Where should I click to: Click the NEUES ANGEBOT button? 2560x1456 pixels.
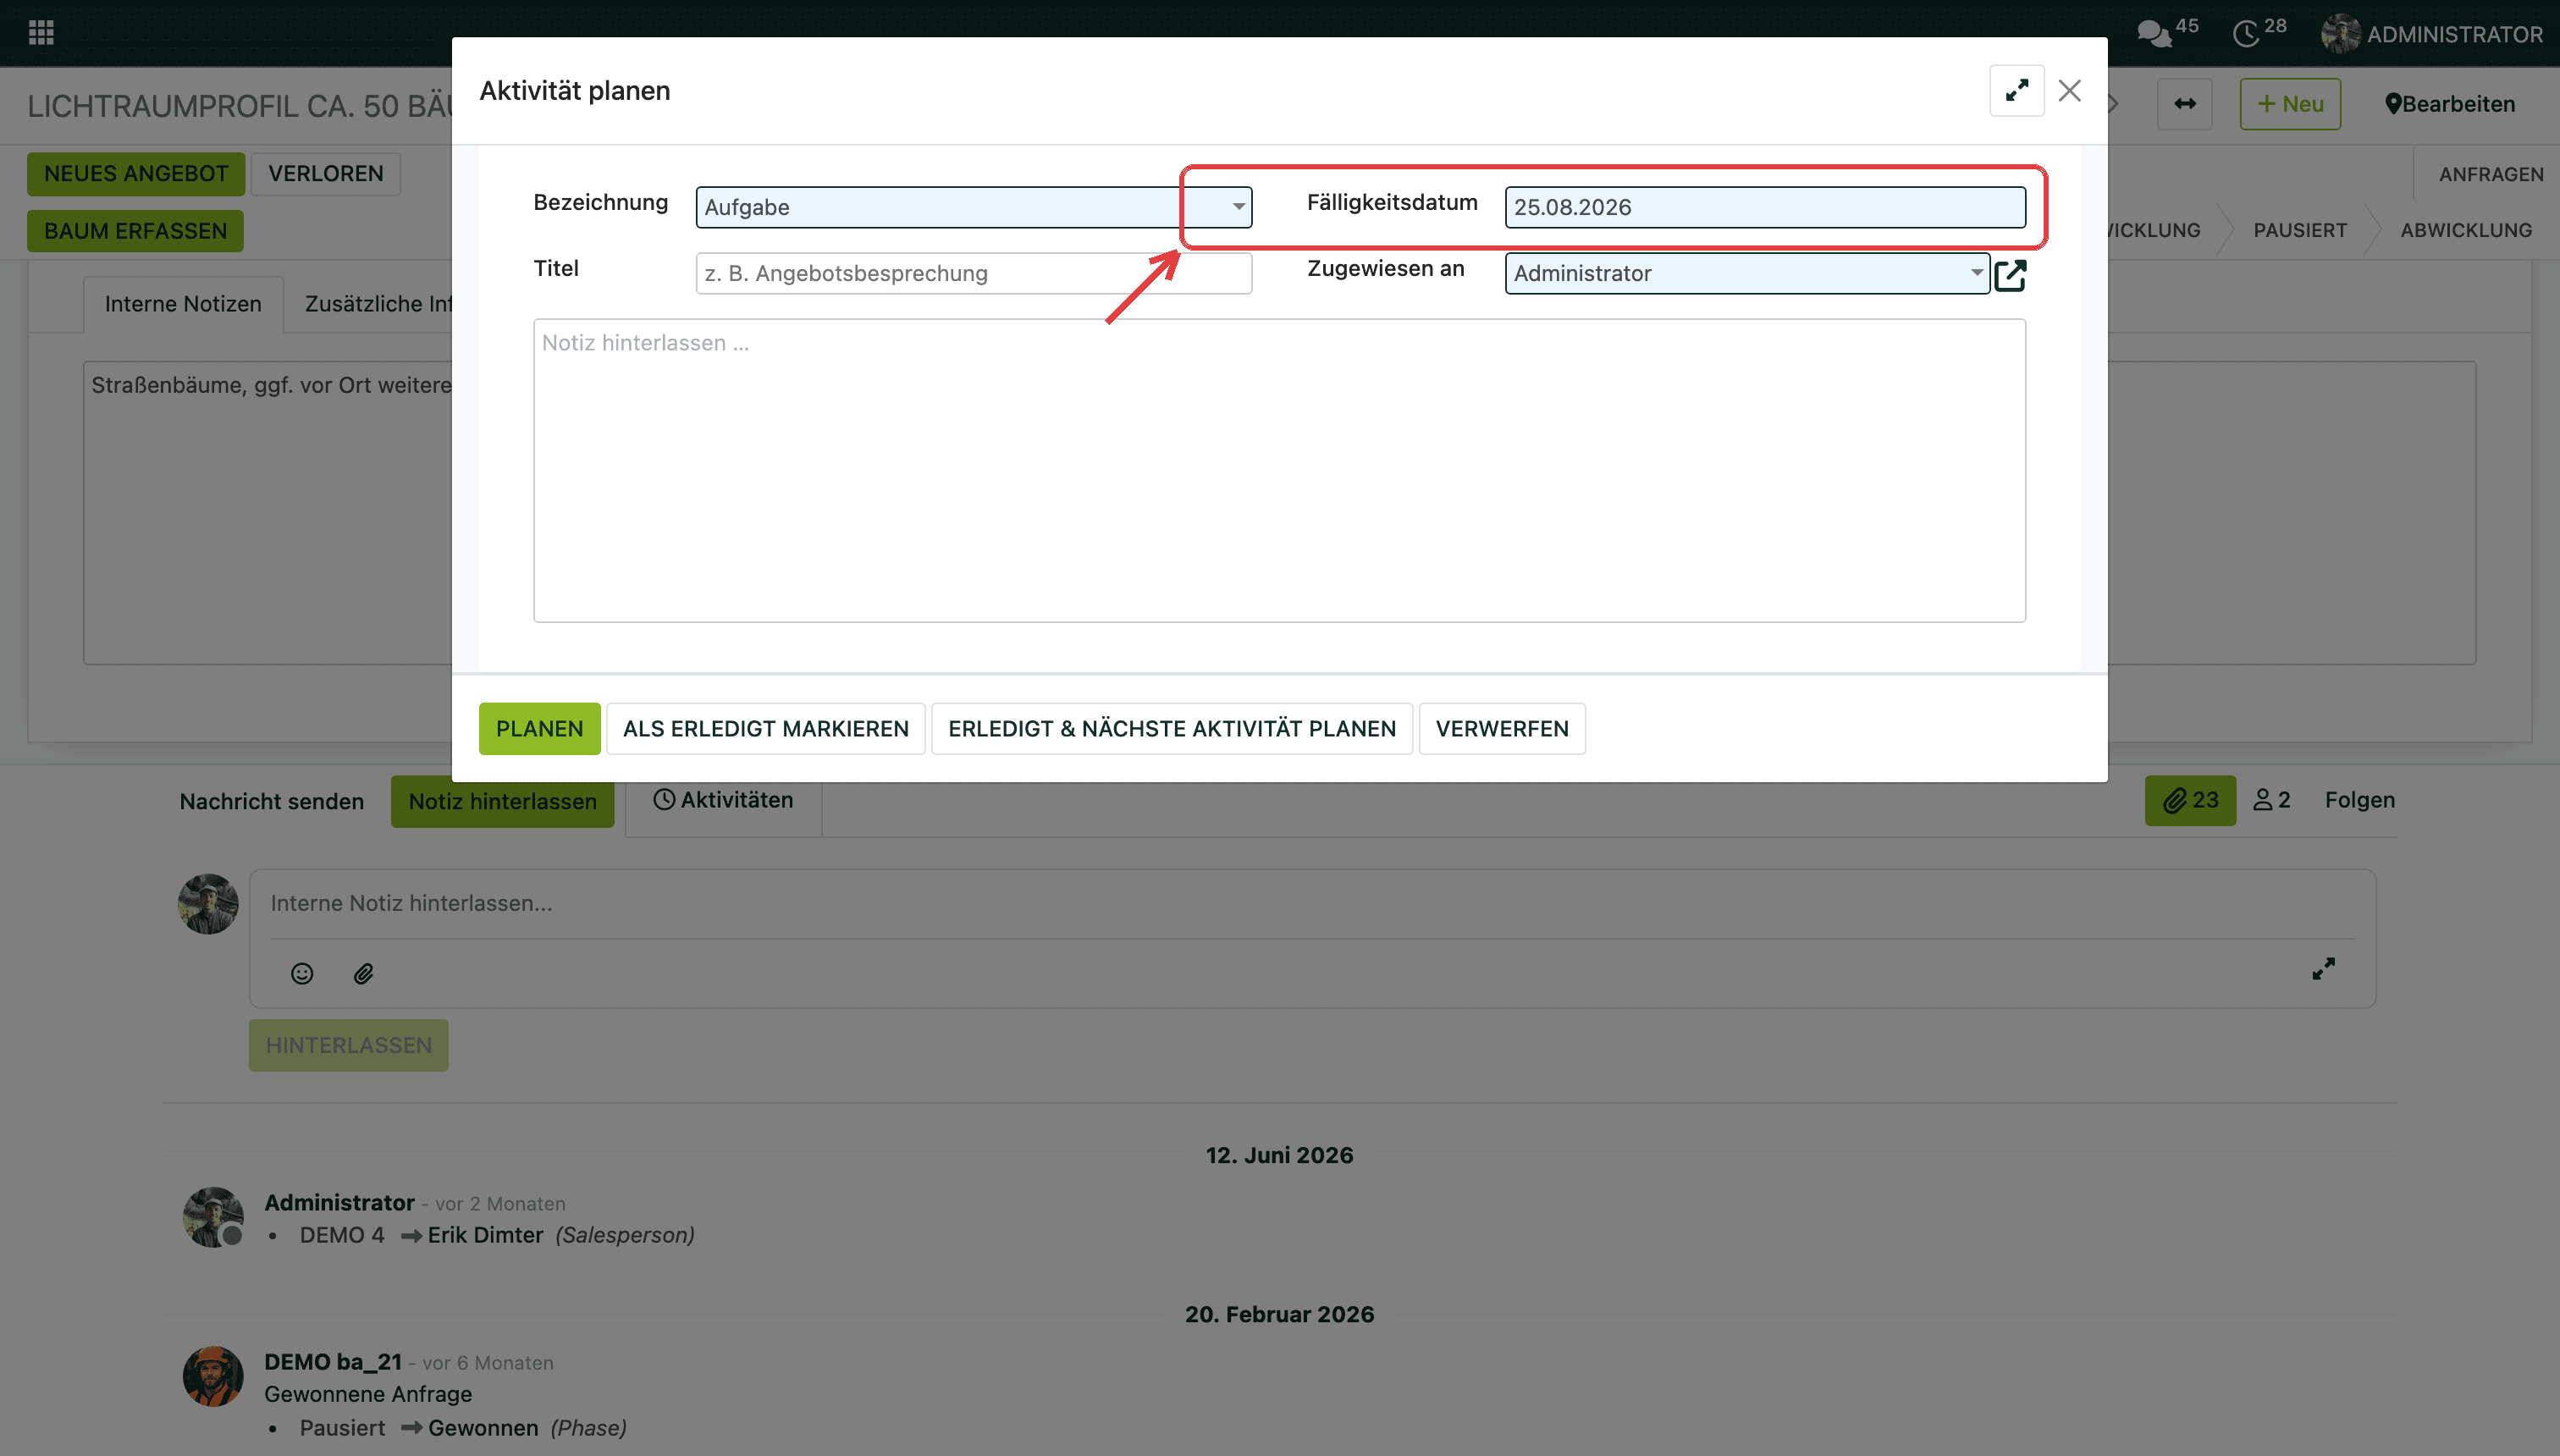[136, 174]
